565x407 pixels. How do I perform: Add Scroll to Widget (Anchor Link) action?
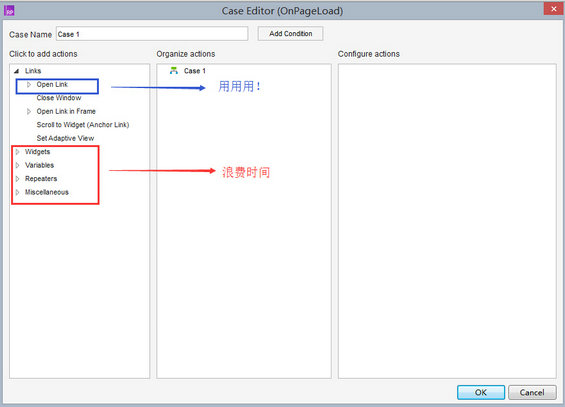(83, 125)
